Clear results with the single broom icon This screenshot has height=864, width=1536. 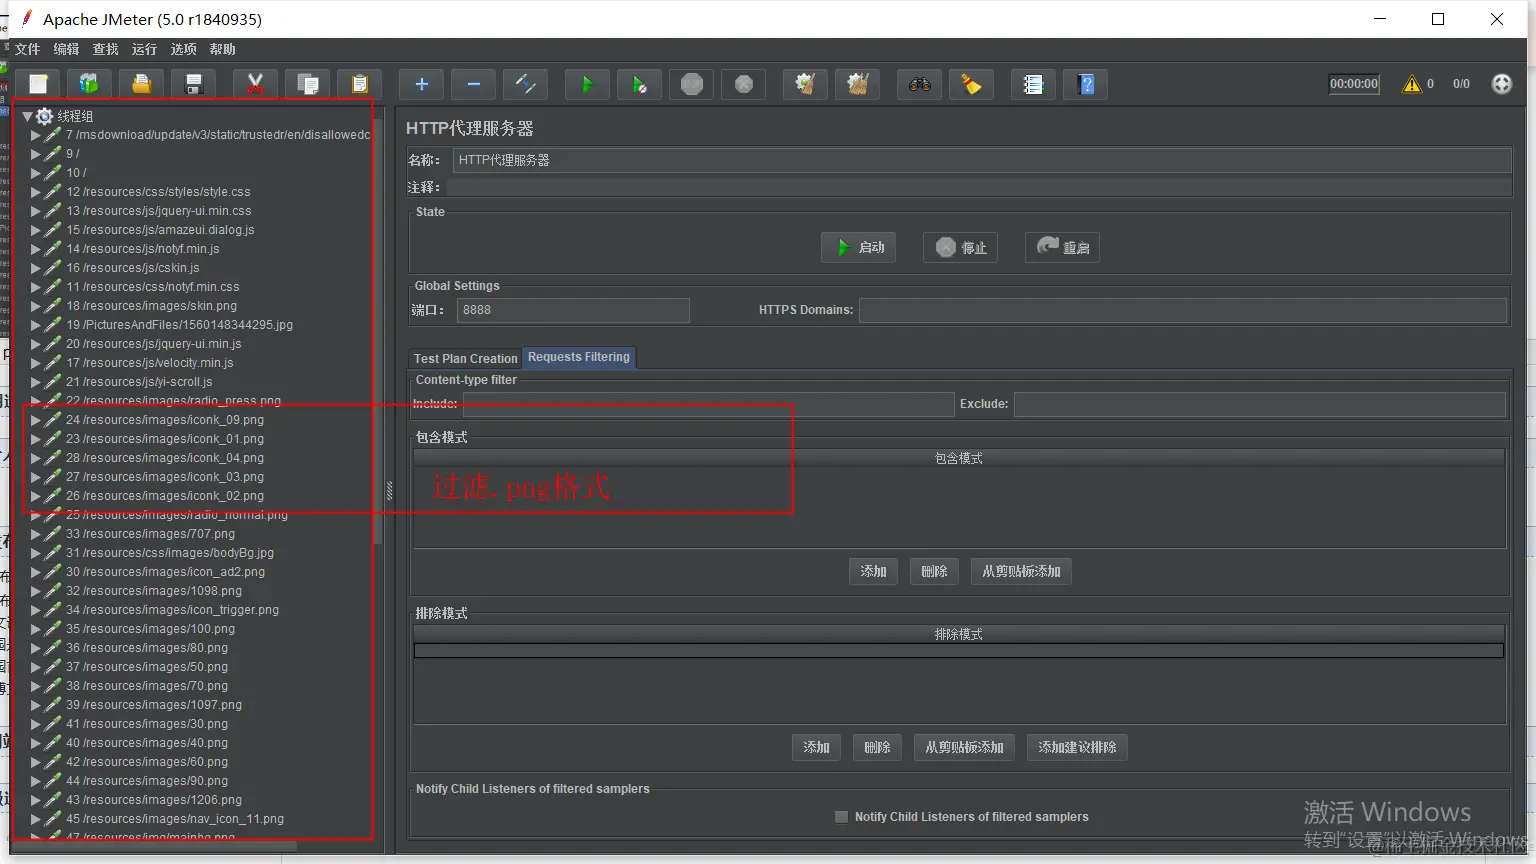pyautogui.click(x=806, y=85)
